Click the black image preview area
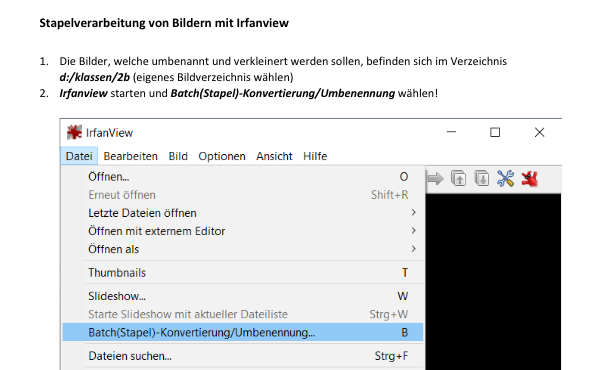 click(x=493, y=282)
